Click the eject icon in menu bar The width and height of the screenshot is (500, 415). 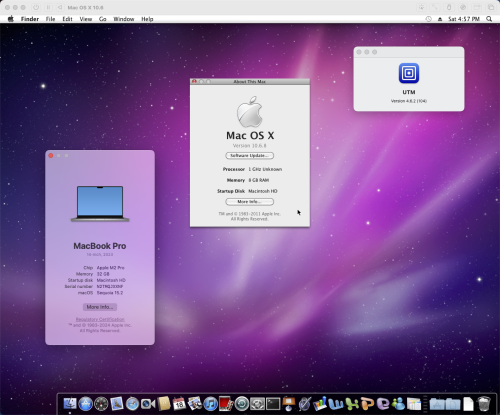point(440,19)
